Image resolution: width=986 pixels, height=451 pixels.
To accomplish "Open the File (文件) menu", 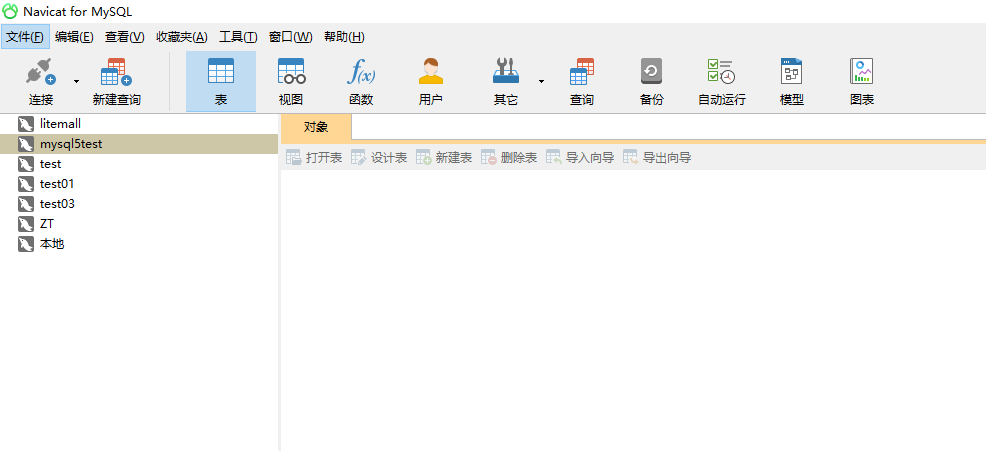I will pyautogui.click(x=25, y=37).
